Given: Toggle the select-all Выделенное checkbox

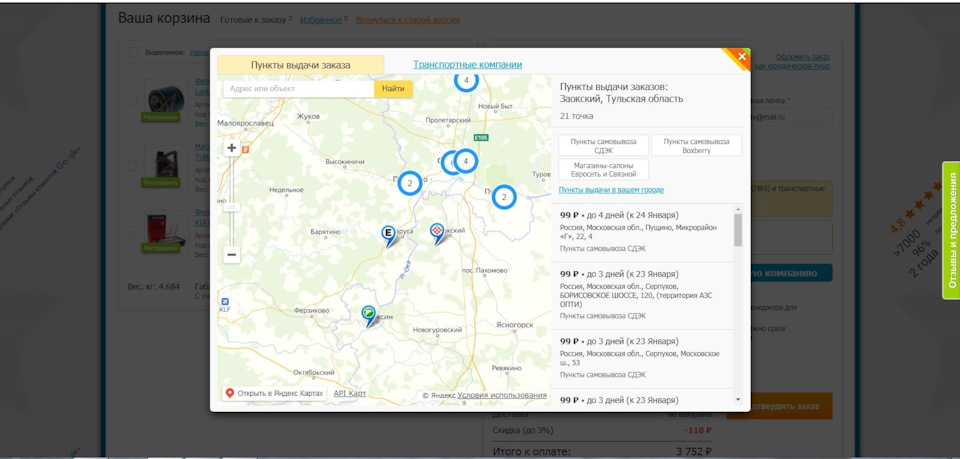Looking at the screenshot, I should (x=133, y=53).
